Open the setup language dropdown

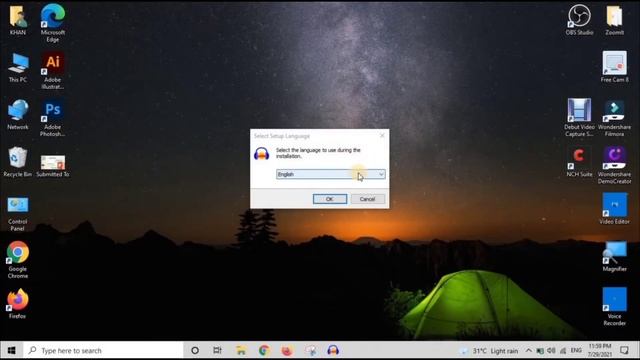(331, 174)
